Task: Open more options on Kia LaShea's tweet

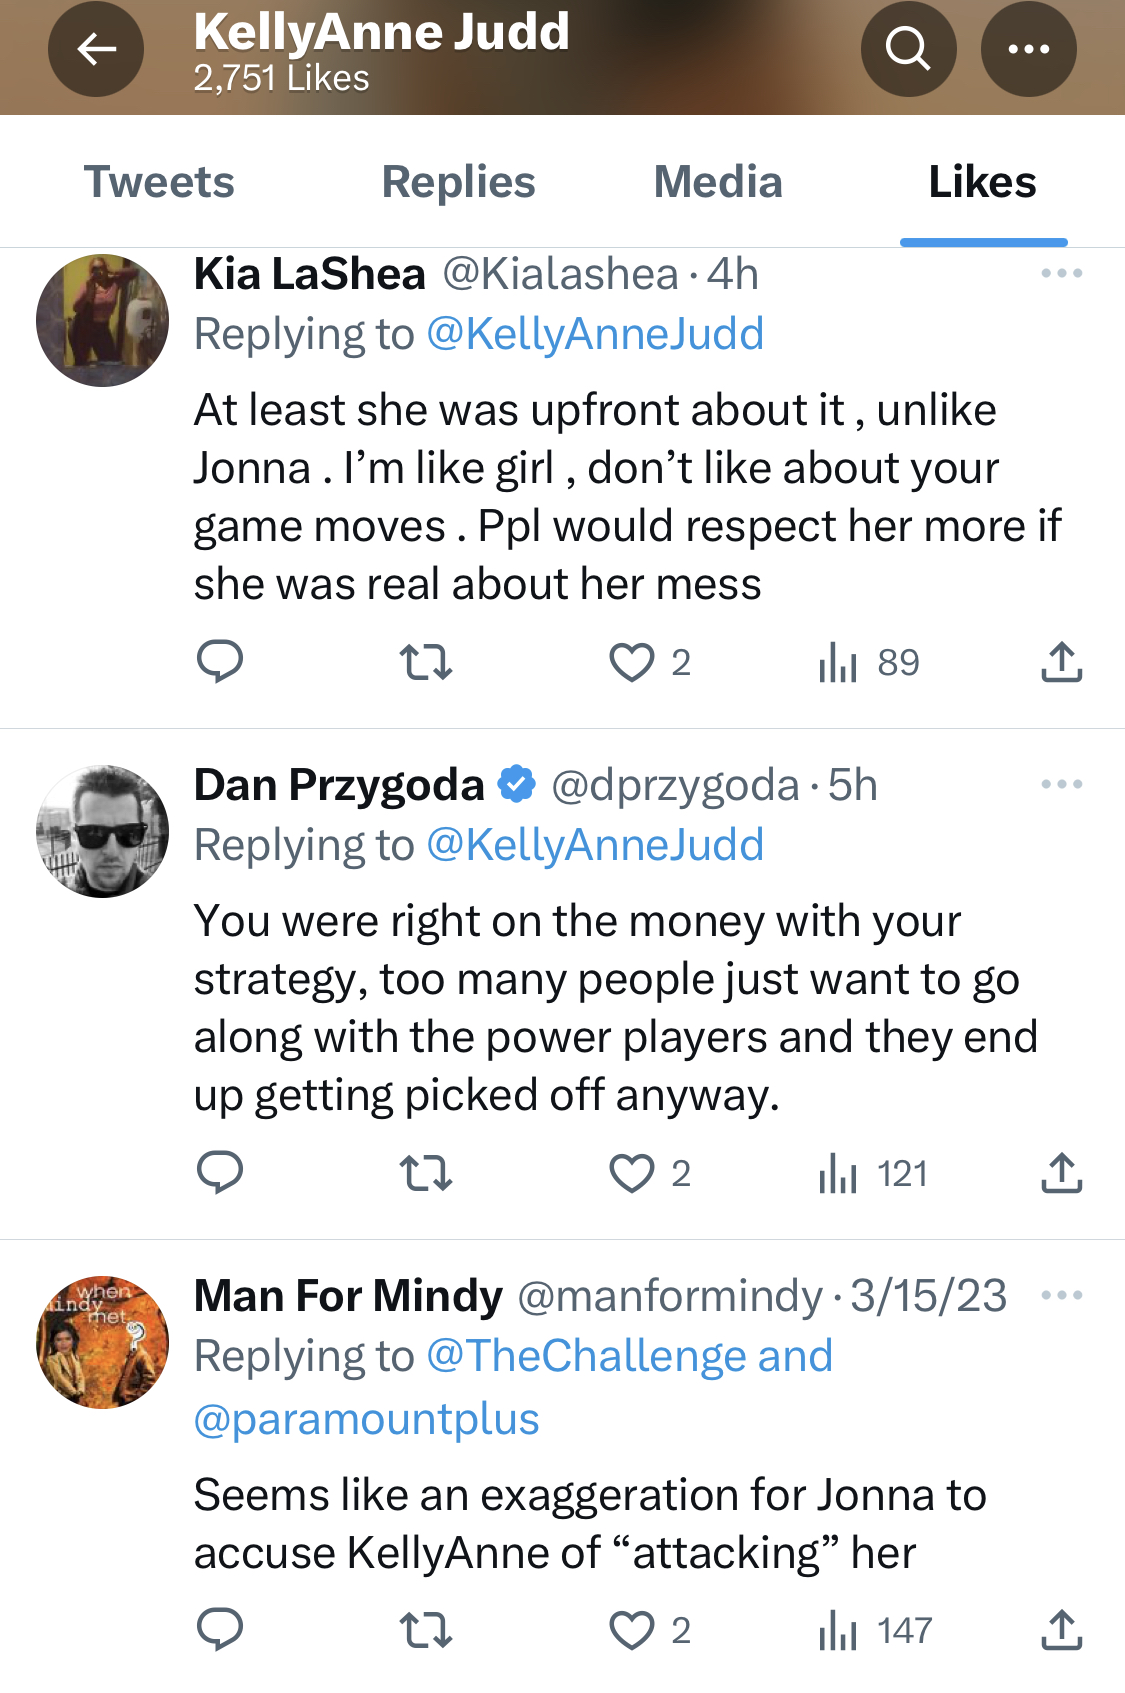Action: (1061, 273)
